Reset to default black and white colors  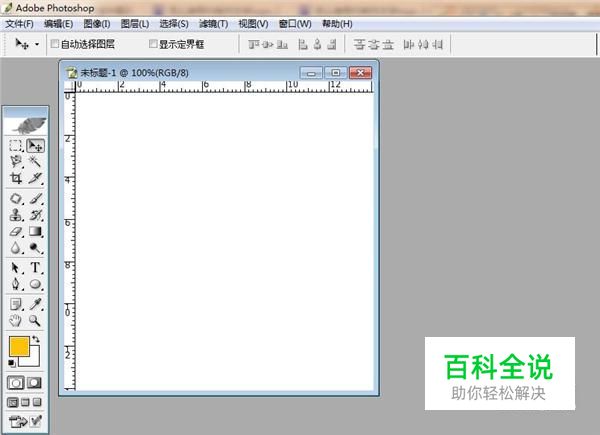pos(12,363)
